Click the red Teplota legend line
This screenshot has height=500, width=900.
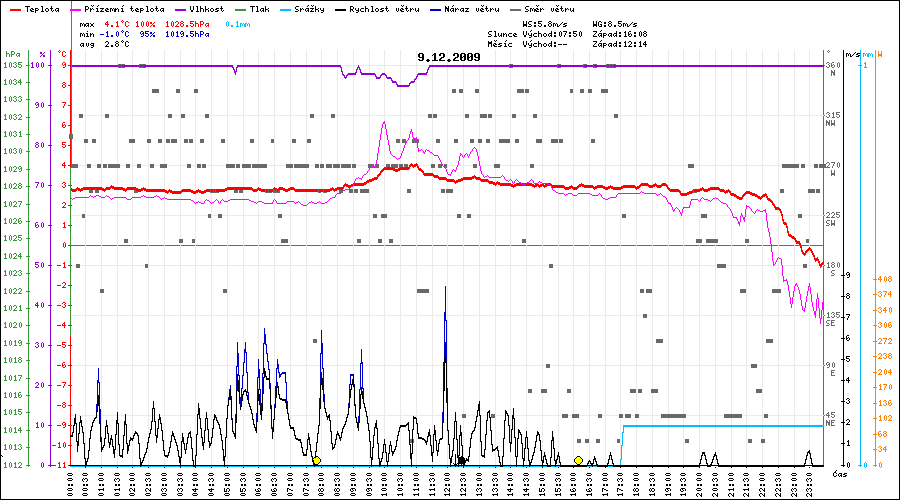pyautogui.click(x=14, y=9)
